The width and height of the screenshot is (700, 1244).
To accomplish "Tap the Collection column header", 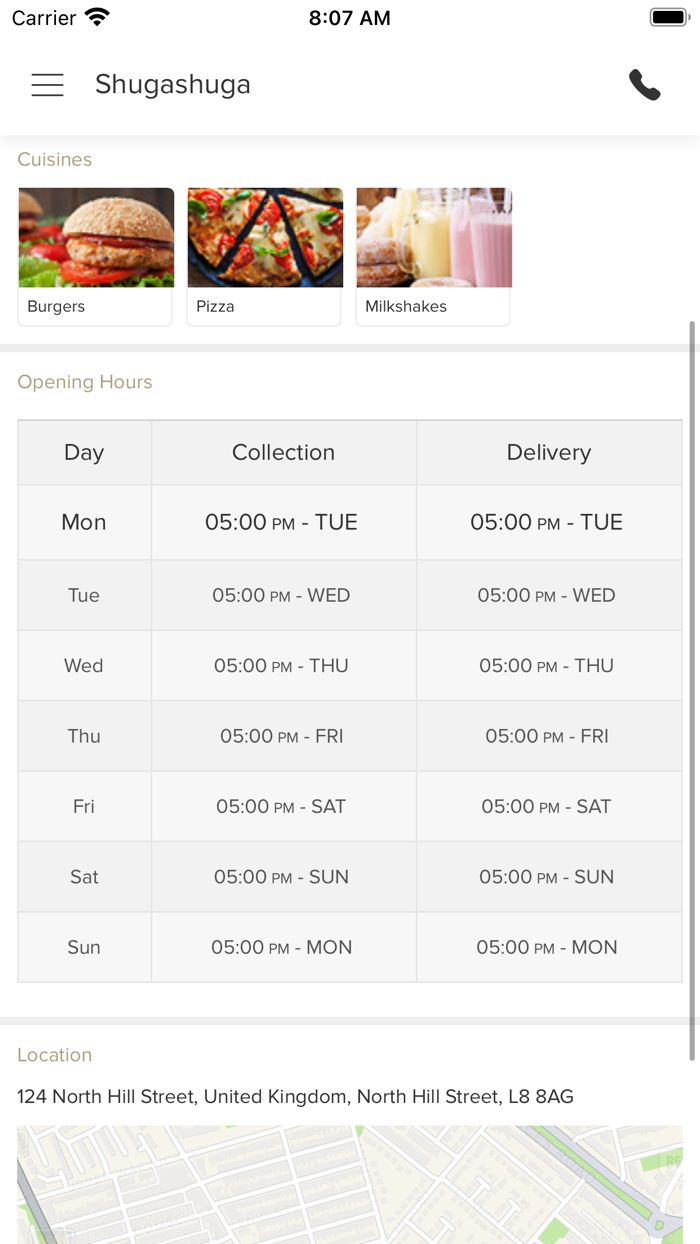I will click(x=283, y=453).
